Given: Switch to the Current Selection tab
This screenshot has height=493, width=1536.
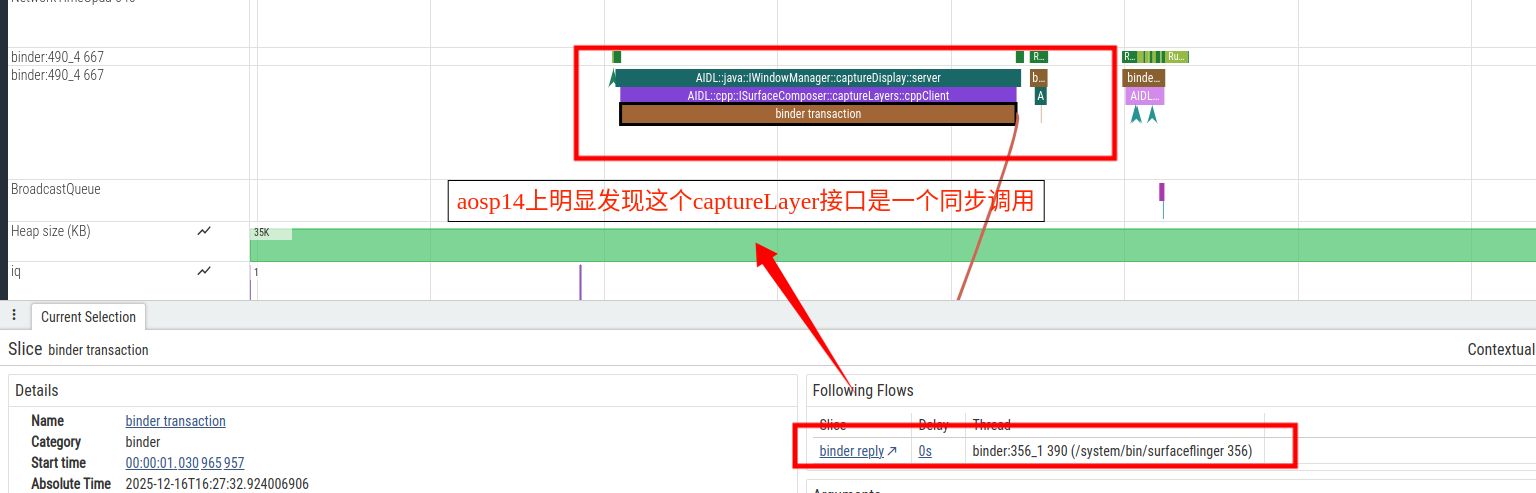Looking at the screenshot, I should click(x=88, y=317).
